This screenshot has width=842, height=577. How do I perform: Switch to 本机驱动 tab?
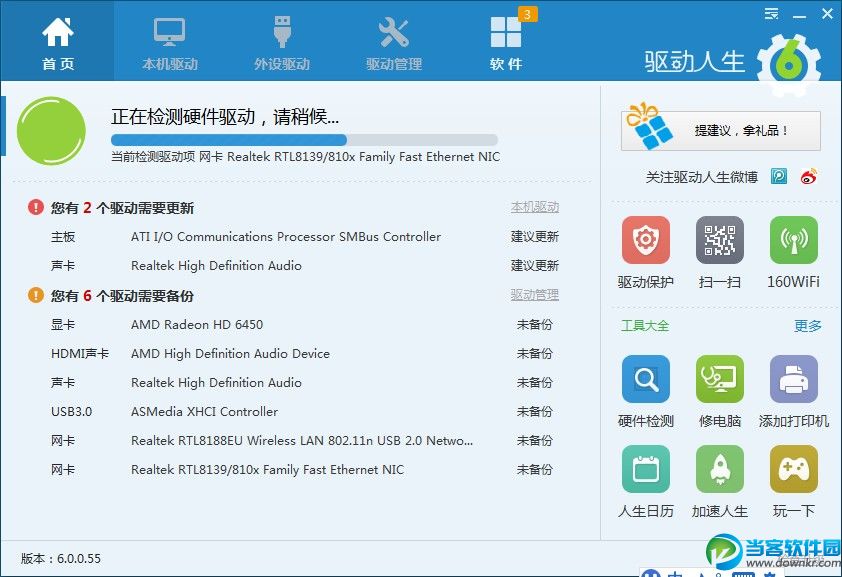[170, 41]
